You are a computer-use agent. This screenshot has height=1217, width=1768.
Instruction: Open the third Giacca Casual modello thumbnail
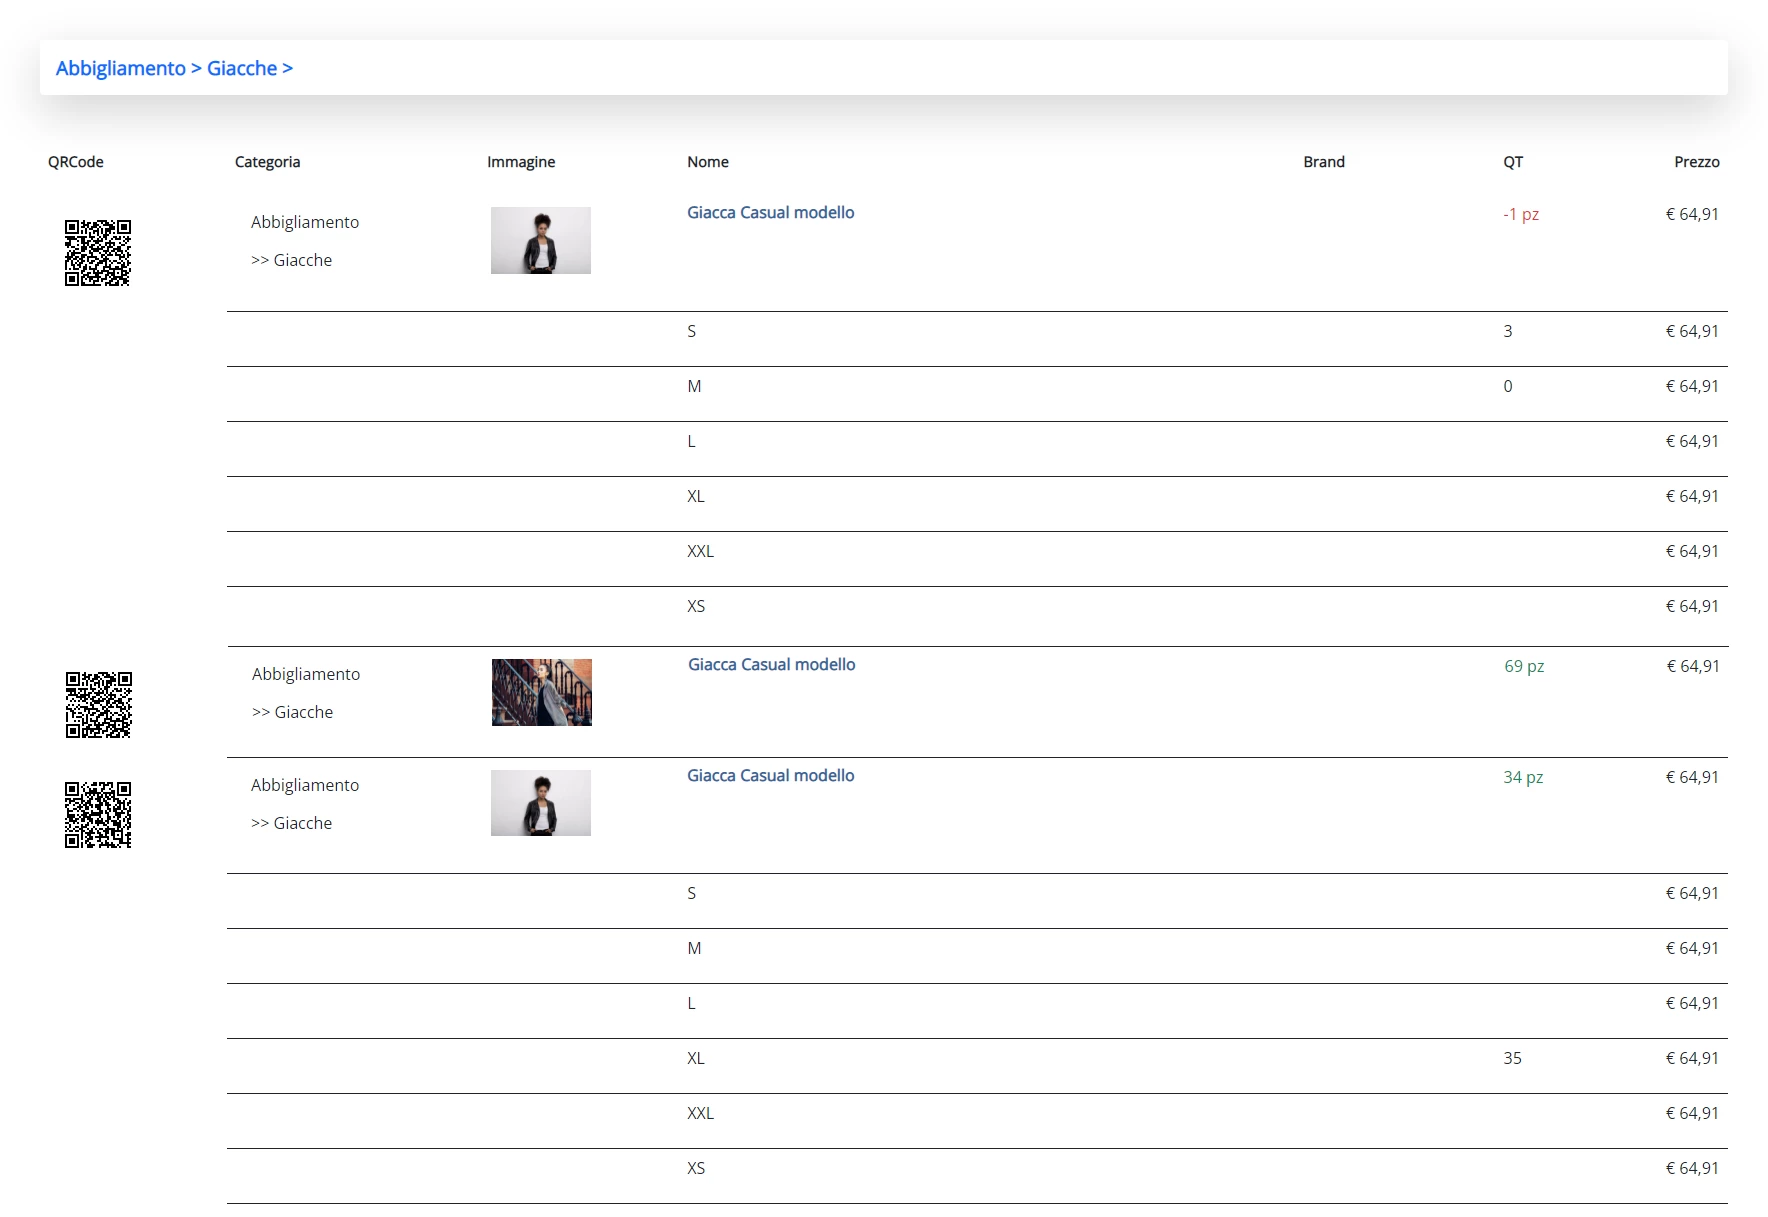coord(541,803)
